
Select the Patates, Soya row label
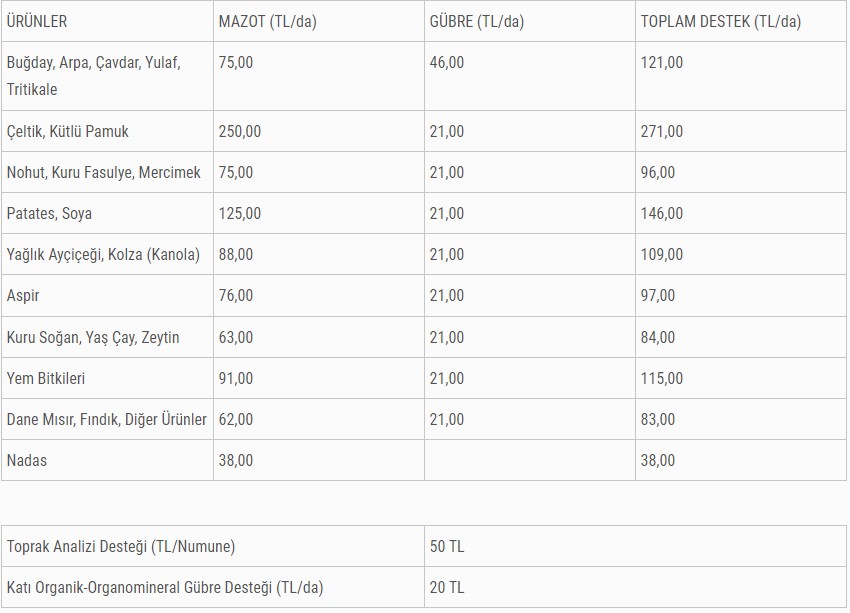[49, 213]
